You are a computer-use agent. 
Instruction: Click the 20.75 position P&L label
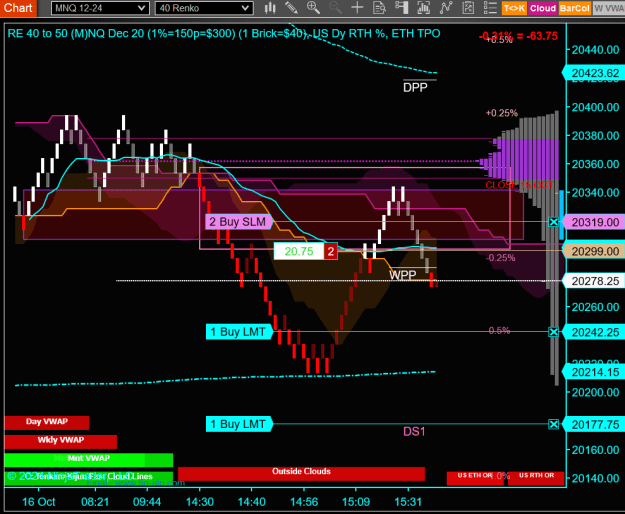click(299, 251)
